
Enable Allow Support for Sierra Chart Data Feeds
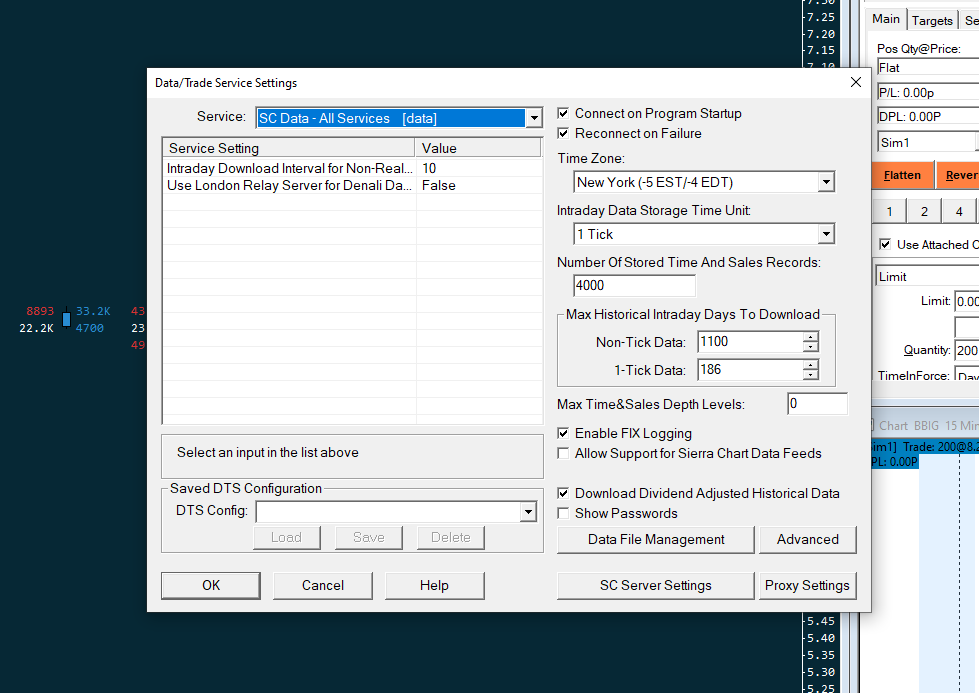click(563, 453)
